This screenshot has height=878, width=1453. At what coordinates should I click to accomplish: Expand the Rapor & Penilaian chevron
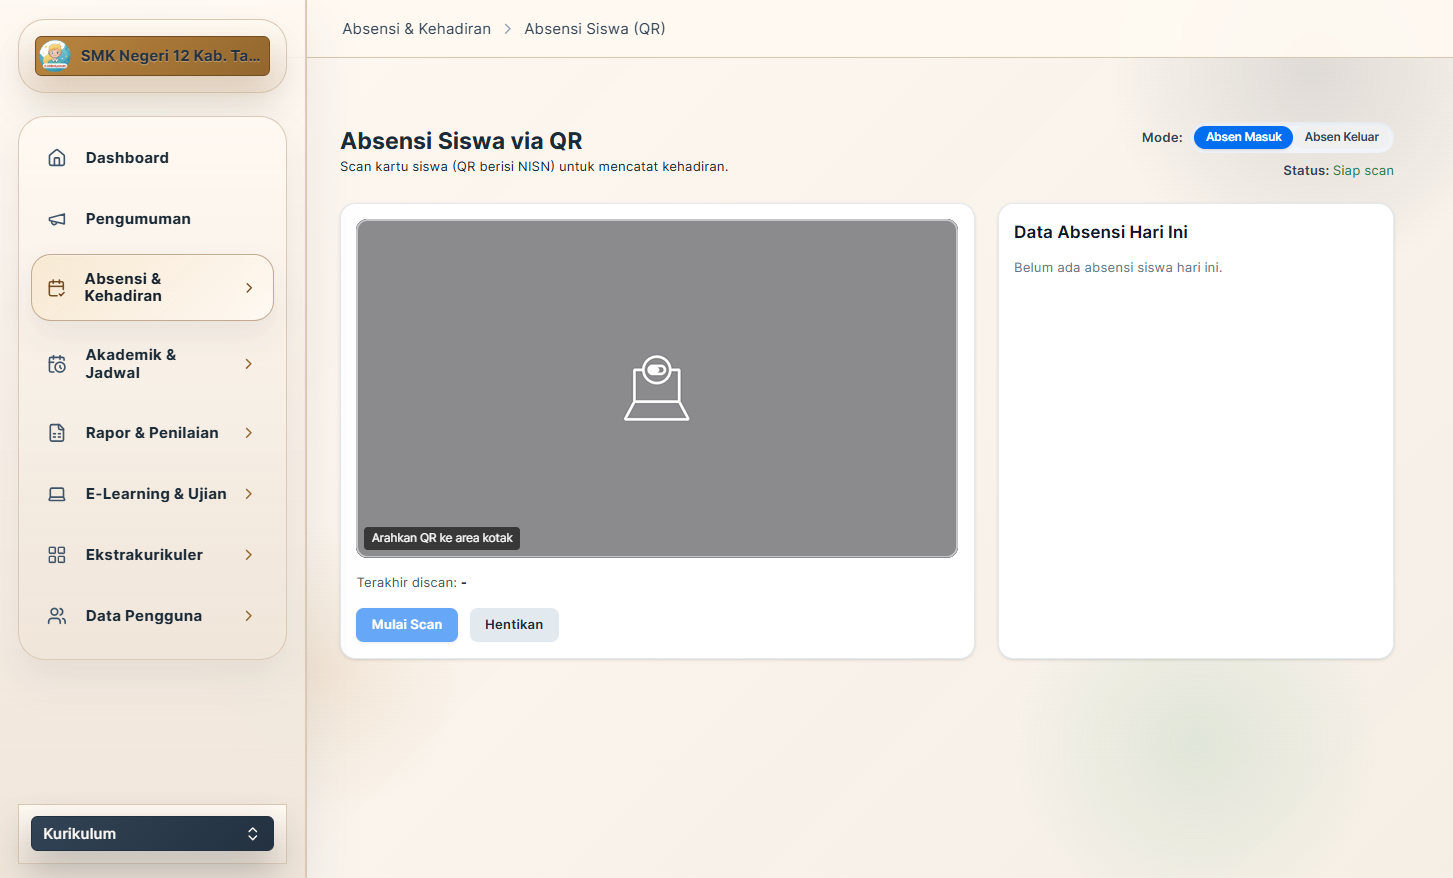[249, 433]
